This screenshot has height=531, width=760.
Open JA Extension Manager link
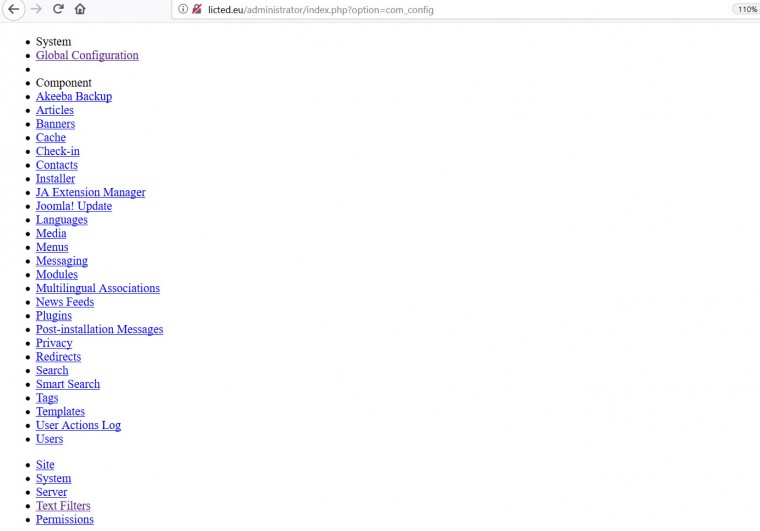coord(91,192)
